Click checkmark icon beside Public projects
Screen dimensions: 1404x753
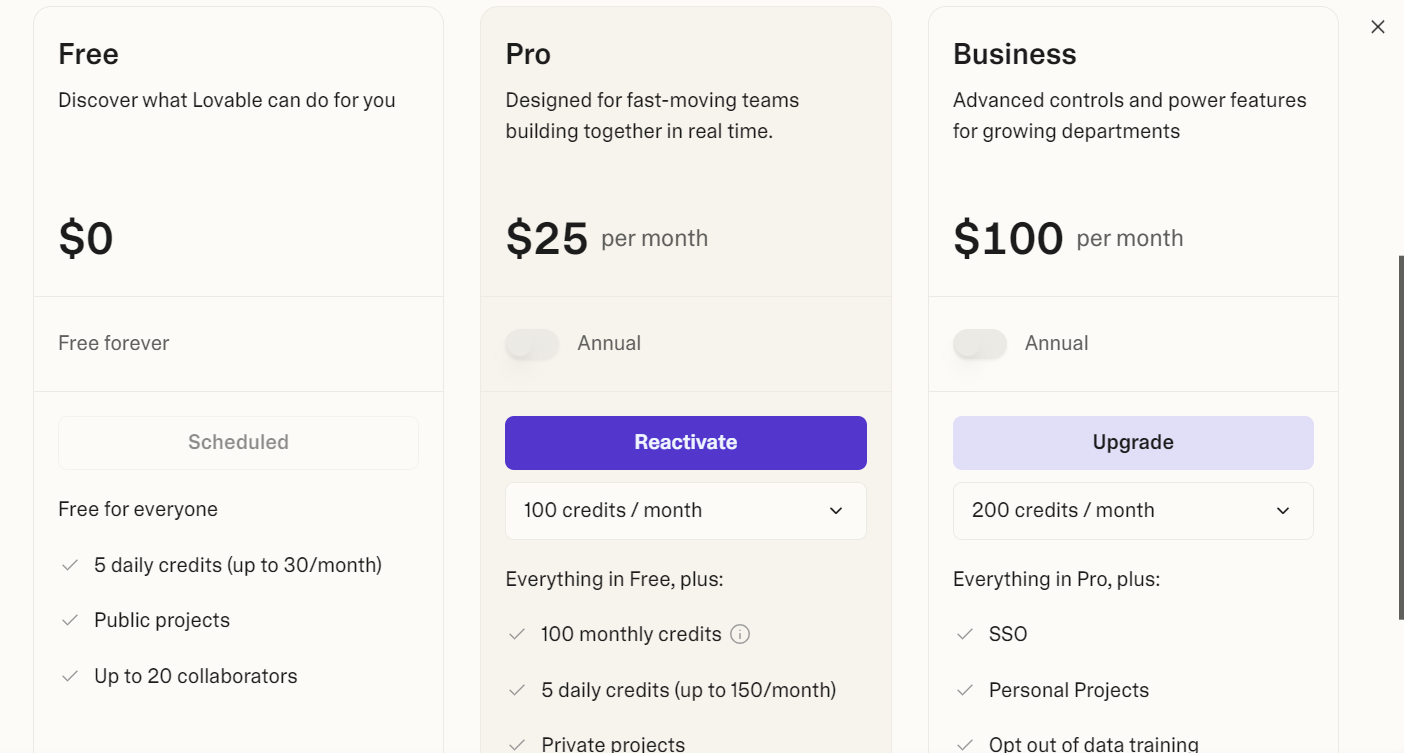(70, 620)
